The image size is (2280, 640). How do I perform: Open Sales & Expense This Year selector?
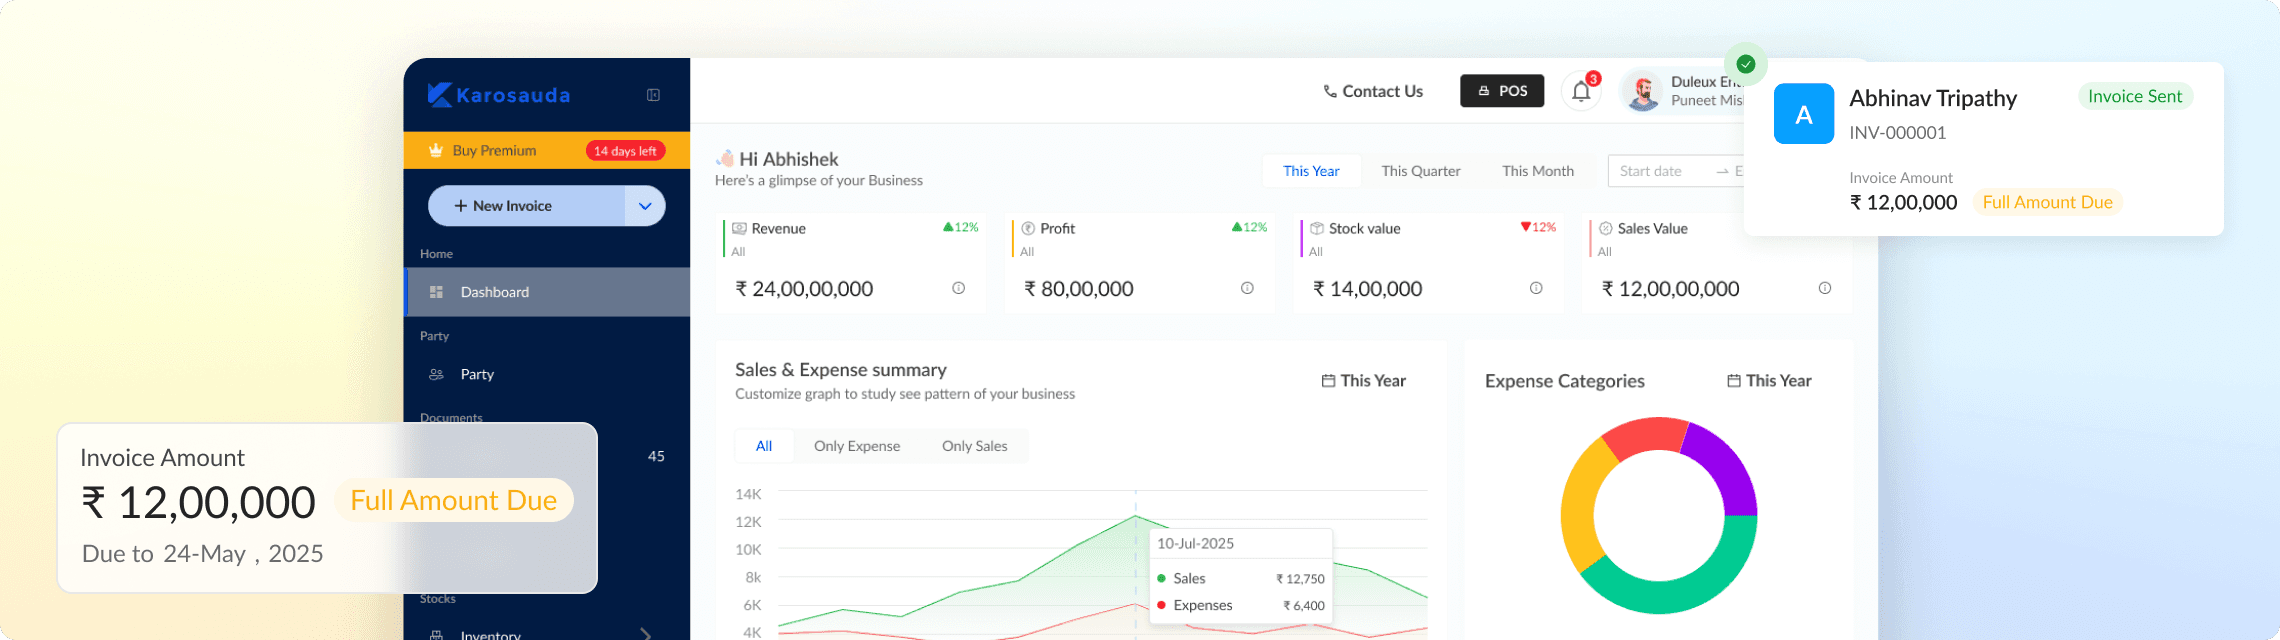(1363, 381)
